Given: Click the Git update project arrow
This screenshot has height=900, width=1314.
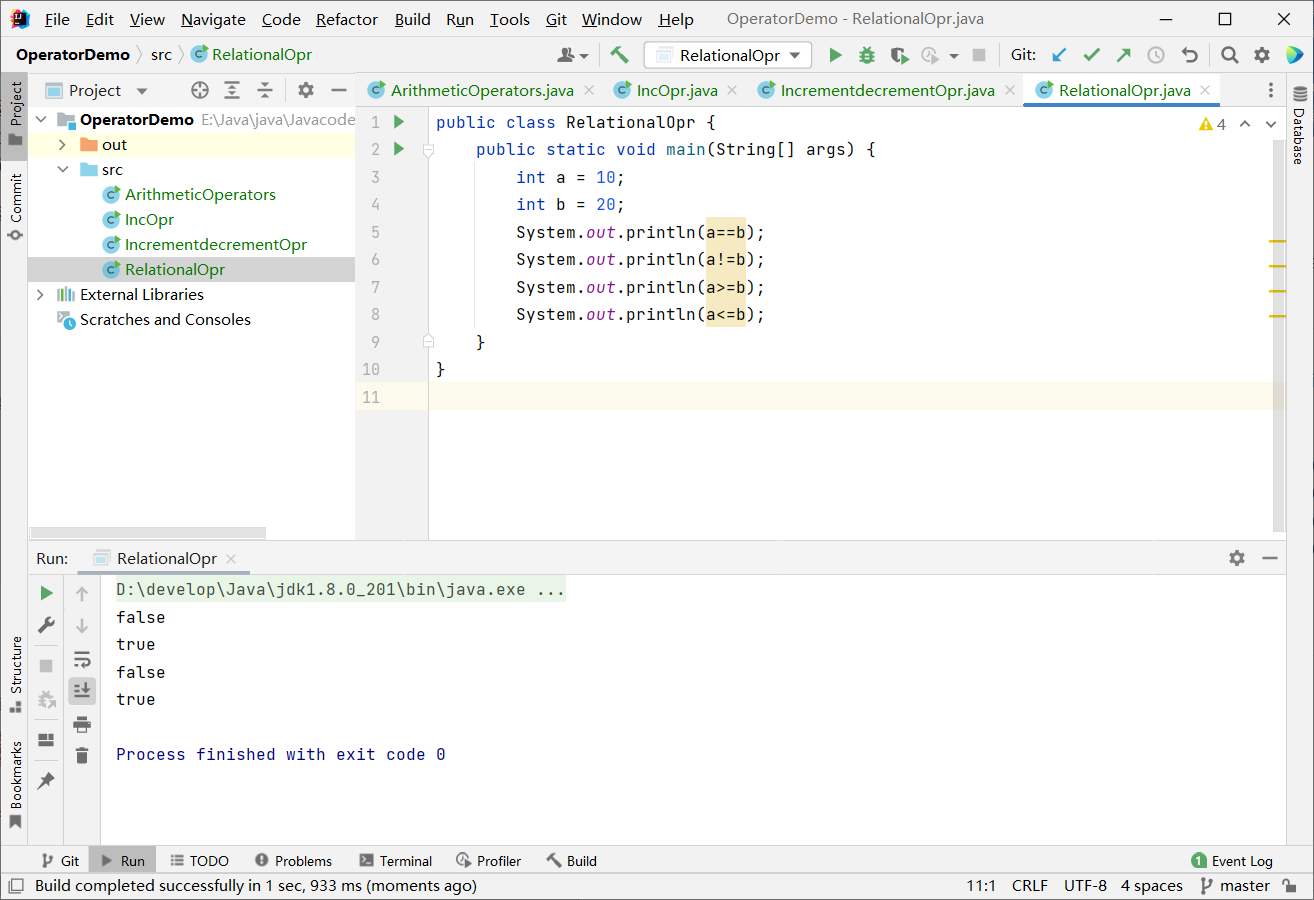Looking at the screenshot, I should point(1060,55).
